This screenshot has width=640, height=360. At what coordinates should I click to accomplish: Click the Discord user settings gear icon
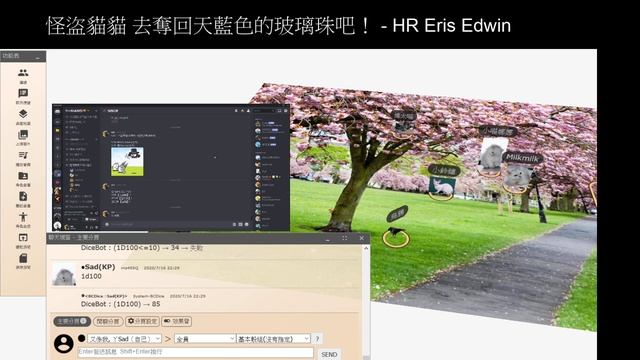(97, 227)
